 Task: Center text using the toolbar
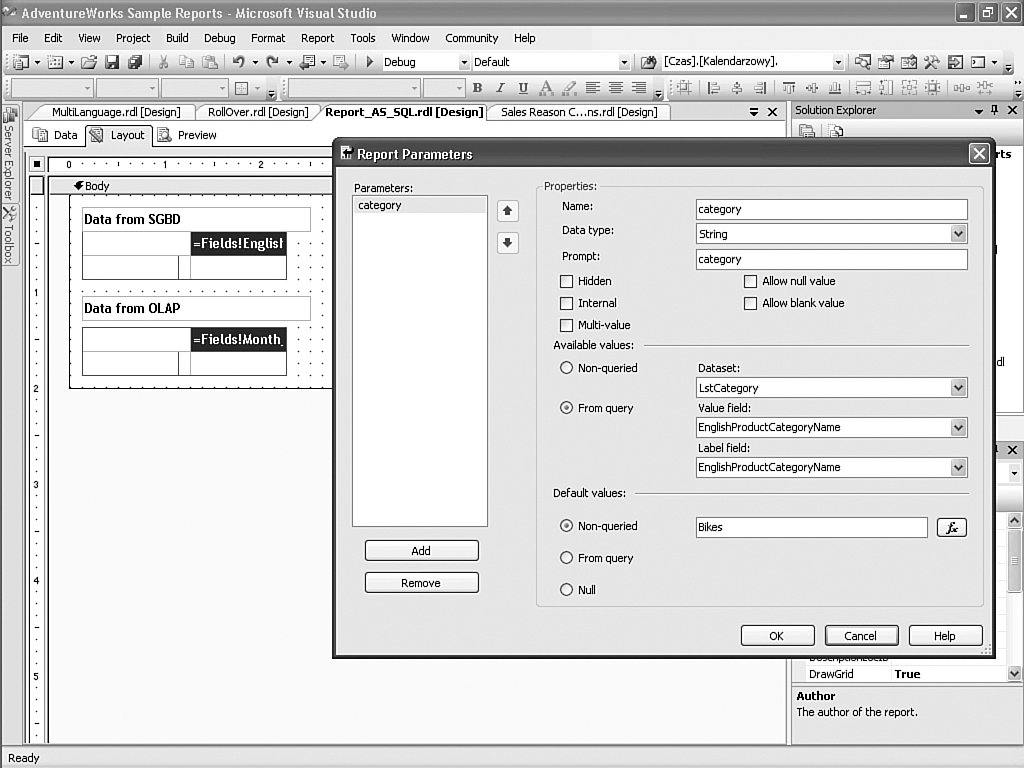coord(616,88)
